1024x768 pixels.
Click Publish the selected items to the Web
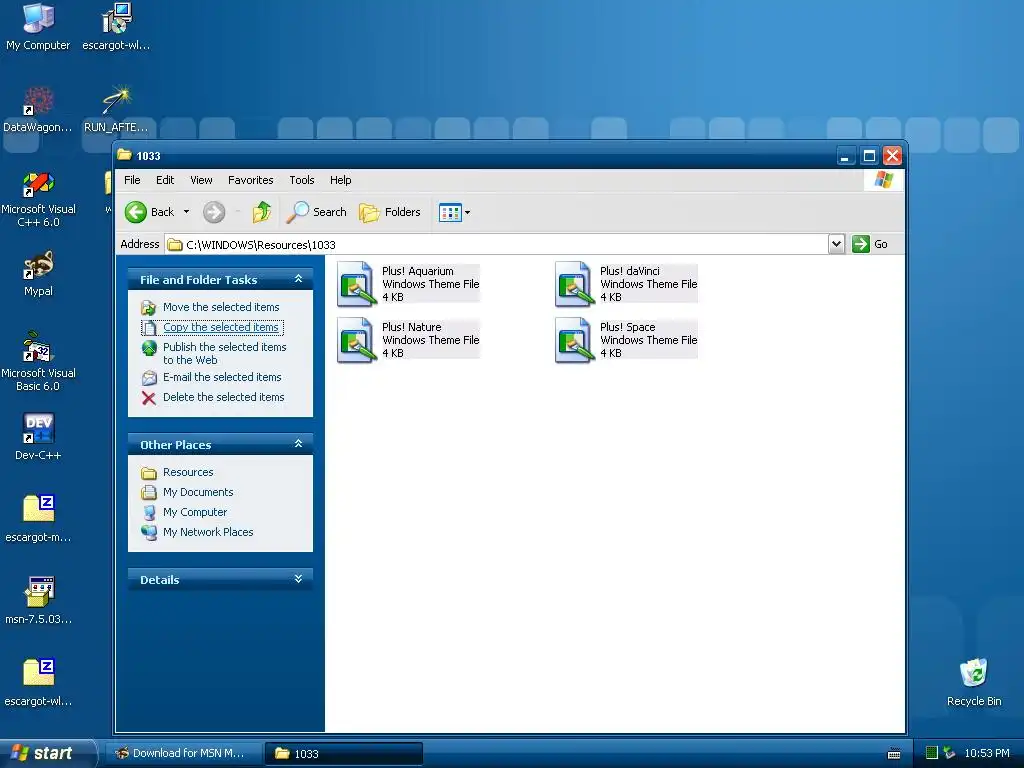pyautogui.click(x=224, y=353)
